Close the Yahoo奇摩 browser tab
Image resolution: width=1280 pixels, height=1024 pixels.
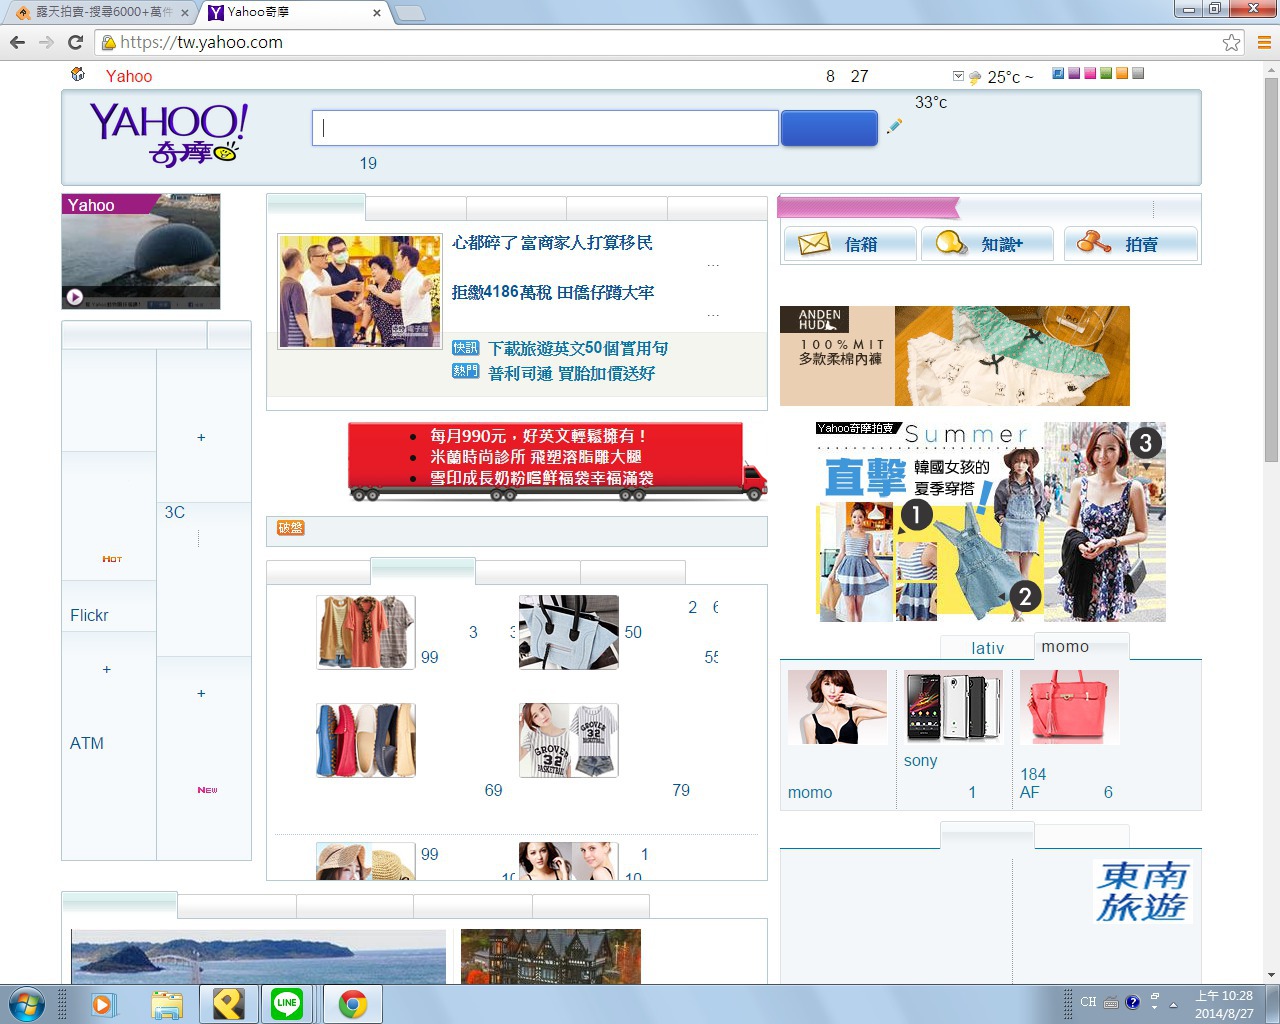click(x=377, y=13)
